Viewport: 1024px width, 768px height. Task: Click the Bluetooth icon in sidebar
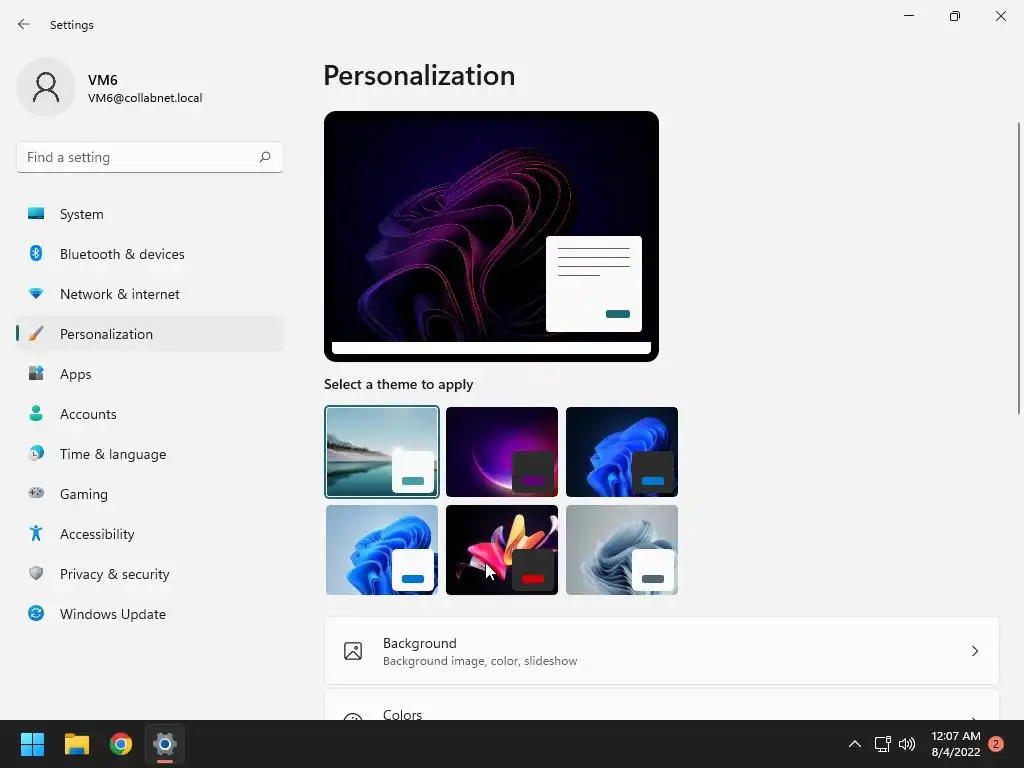coord(36,253)
